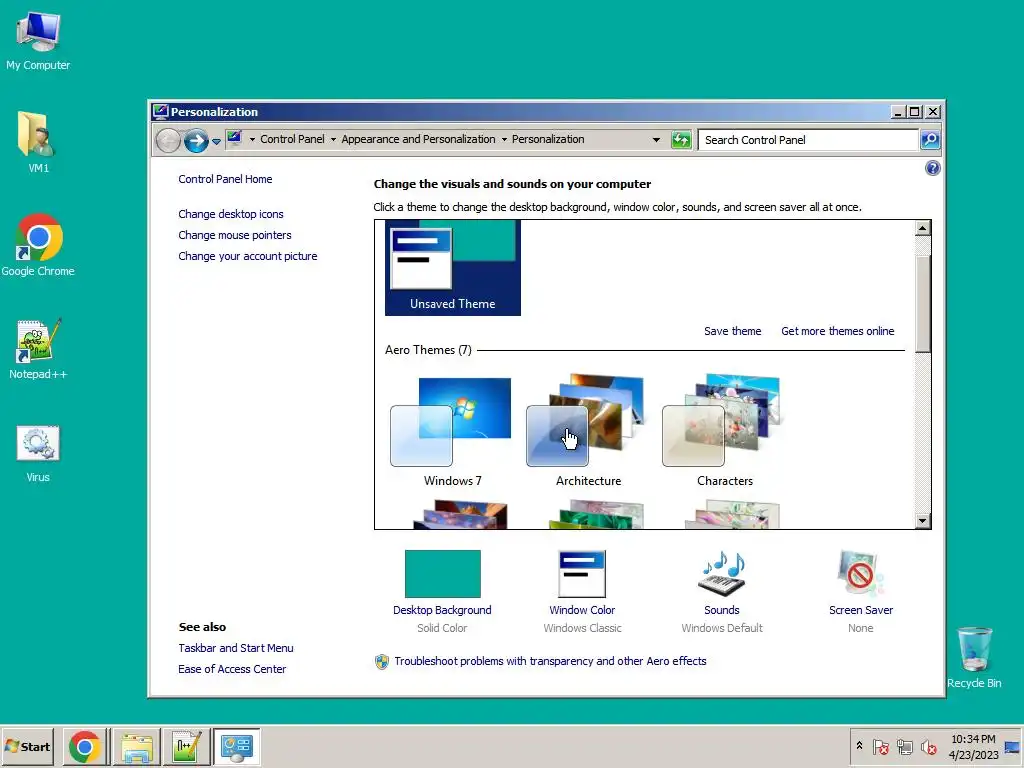The width and height of the screenshot is (1024, 768).
Task: Open Troubleshoot problems with transparency link
Action: (550, 661)
